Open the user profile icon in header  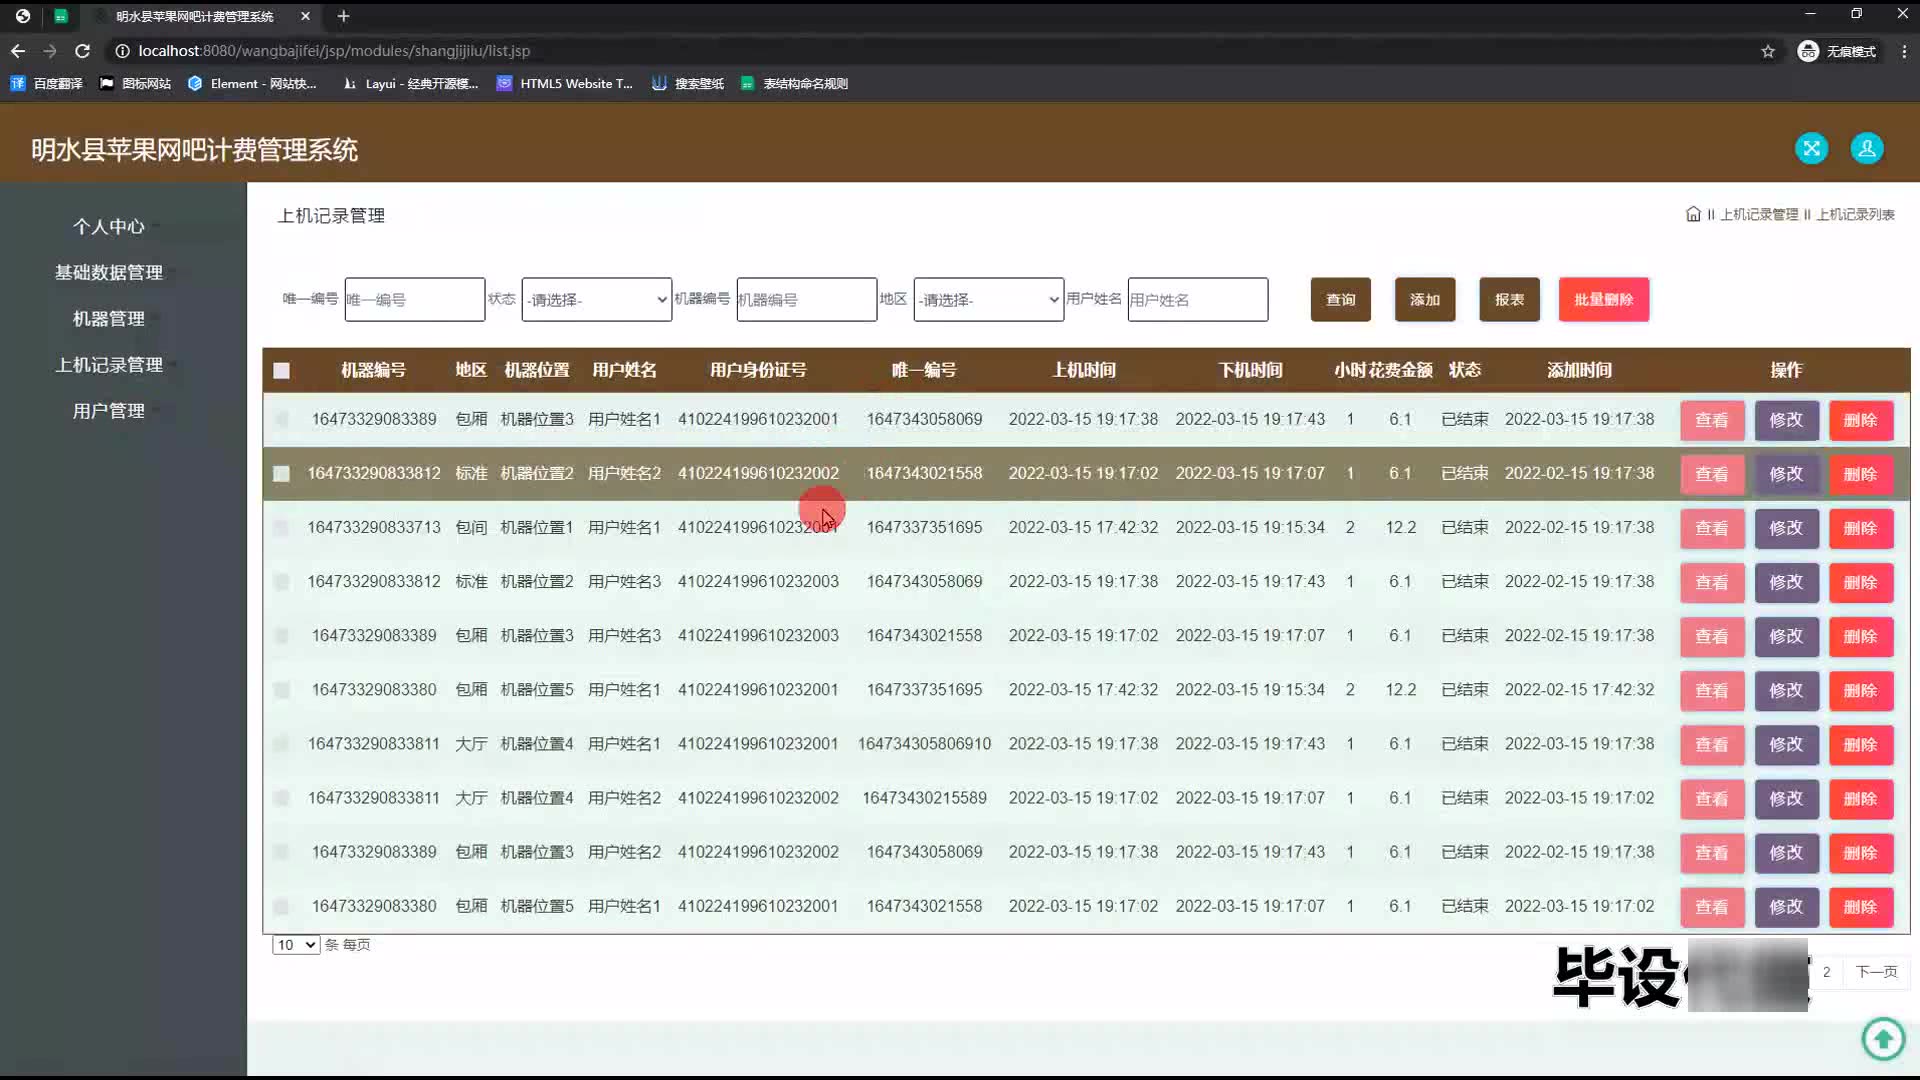coord(1866,149)
